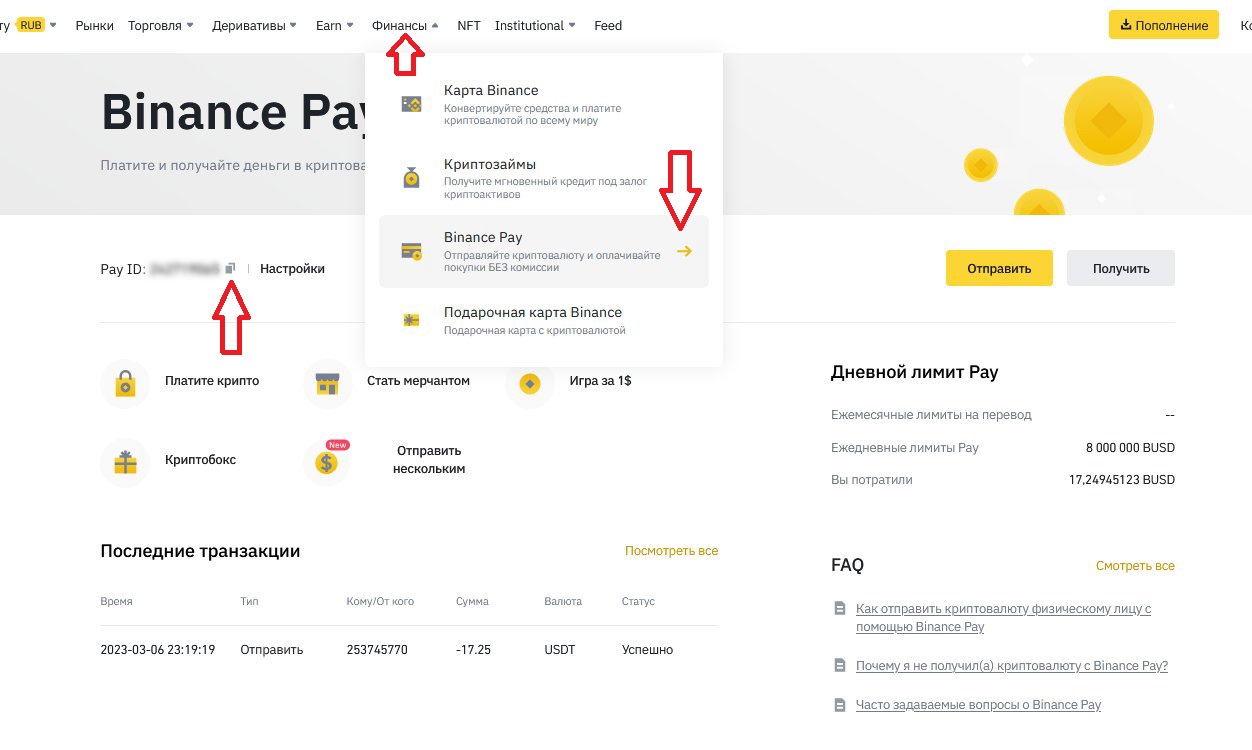Click the grey 'Получить' button
Viewport: 1252px width, 750px height.
point(1120,268)
